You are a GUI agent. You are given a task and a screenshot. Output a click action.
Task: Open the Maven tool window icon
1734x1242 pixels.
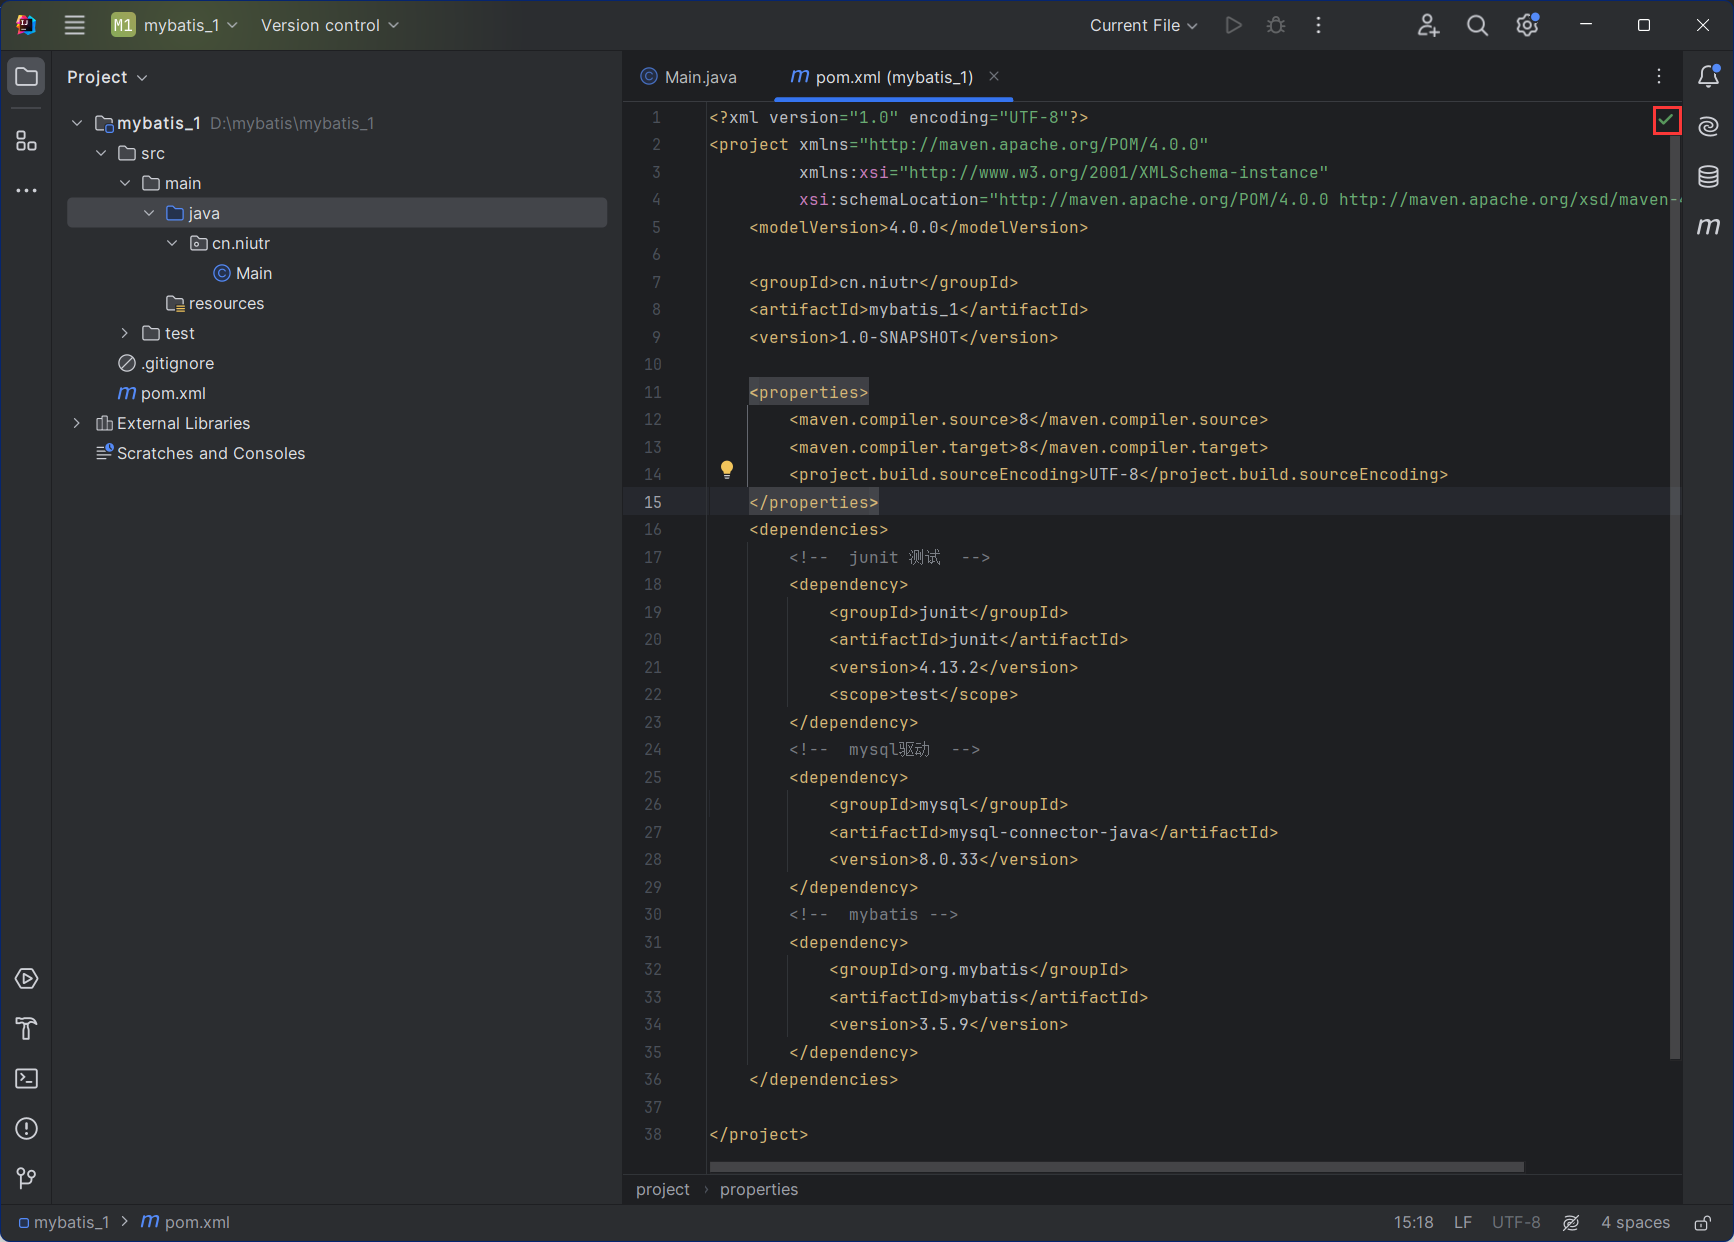[1708, 227]
